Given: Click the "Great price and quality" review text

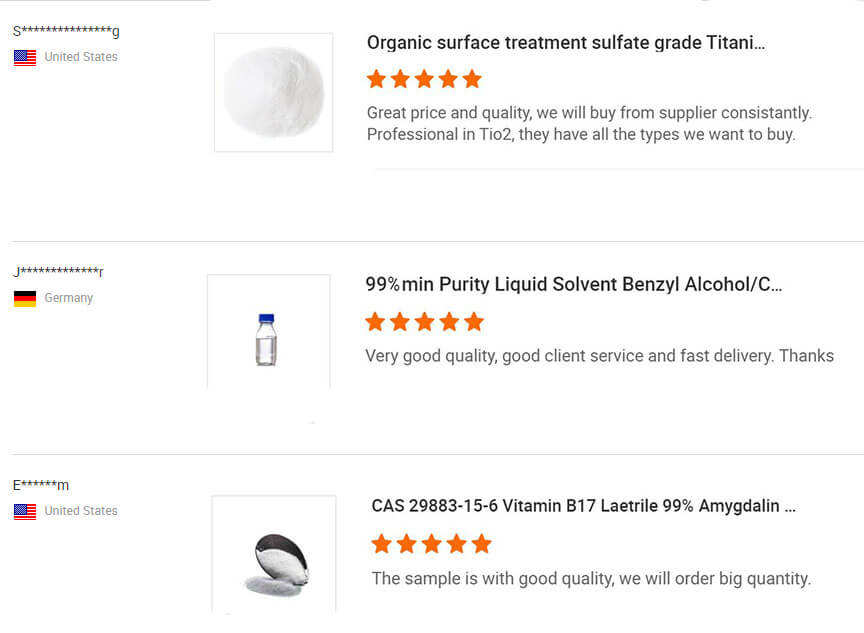Looking at the screenshot, I should [589, 124].
